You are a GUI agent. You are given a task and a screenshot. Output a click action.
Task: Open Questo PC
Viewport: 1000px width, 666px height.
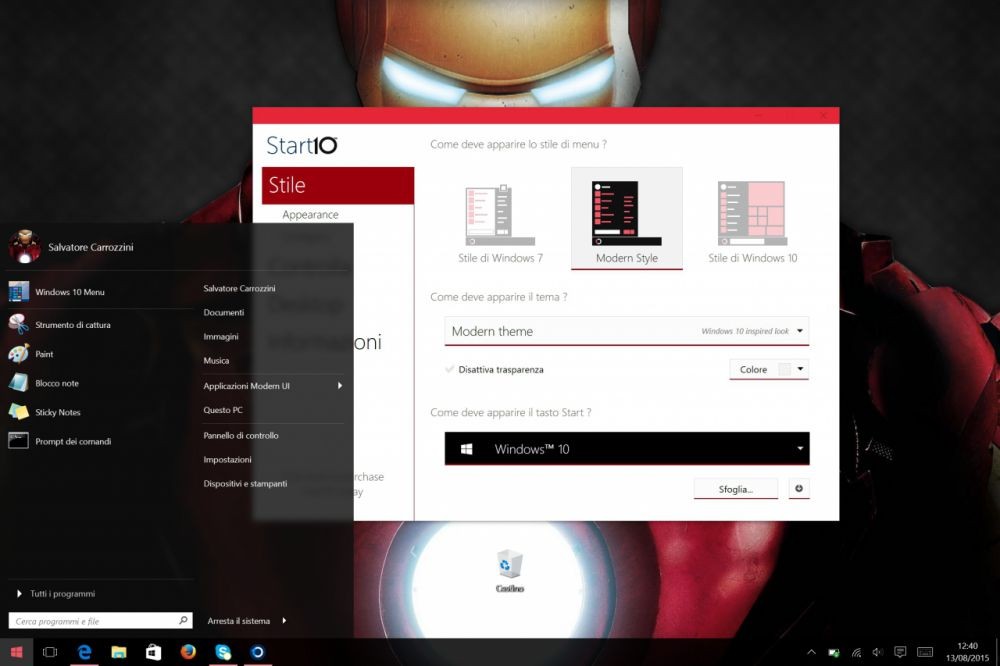pyautogui.click(x=223, y=410)
